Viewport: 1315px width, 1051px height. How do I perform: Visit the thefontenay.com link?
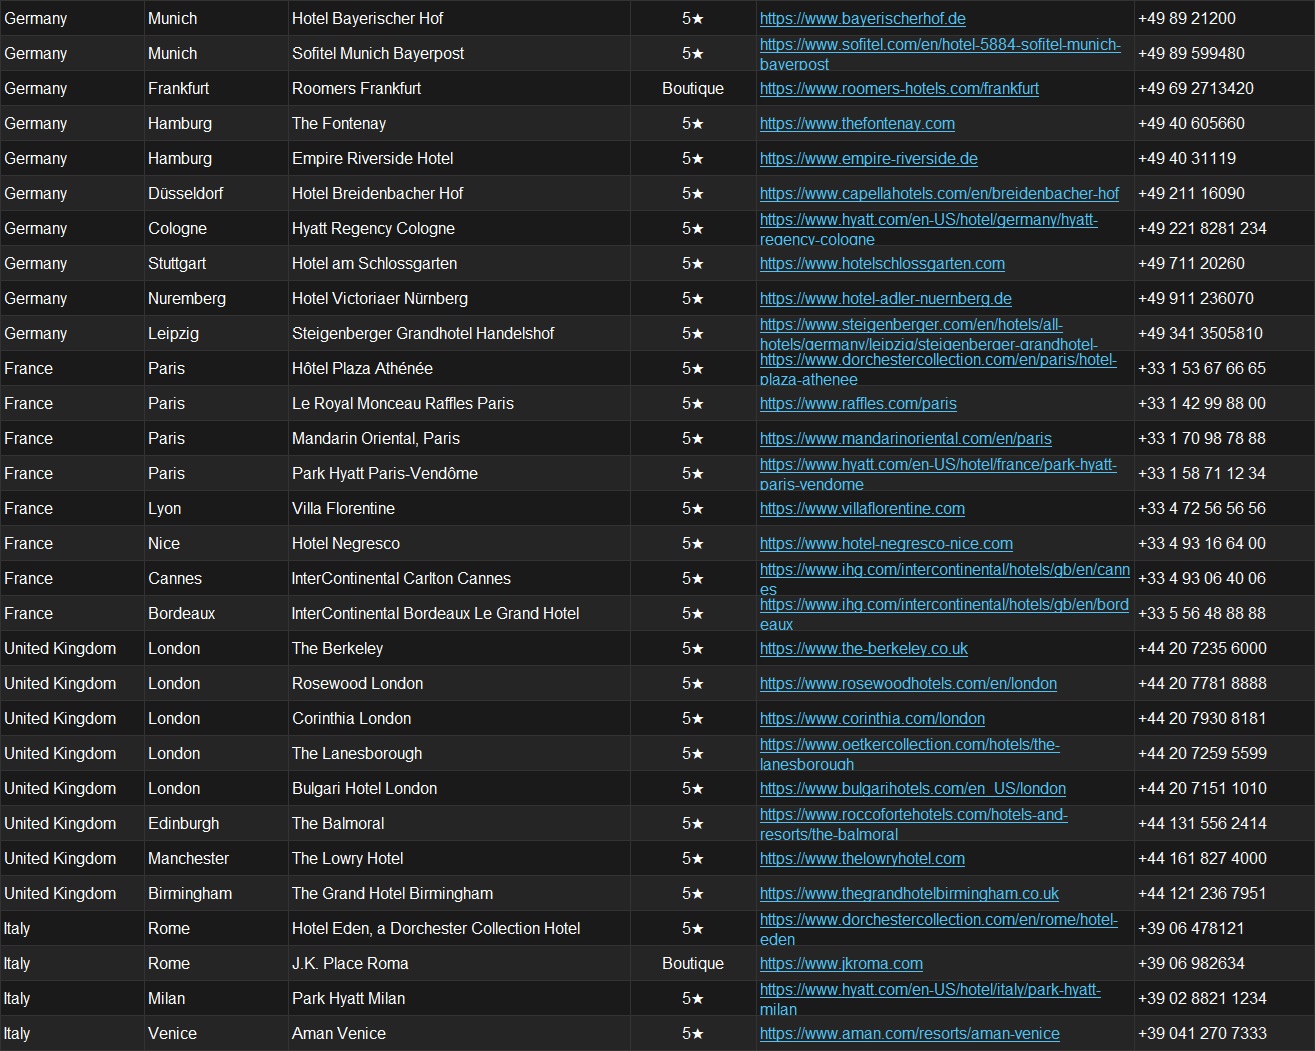point(857,123)
